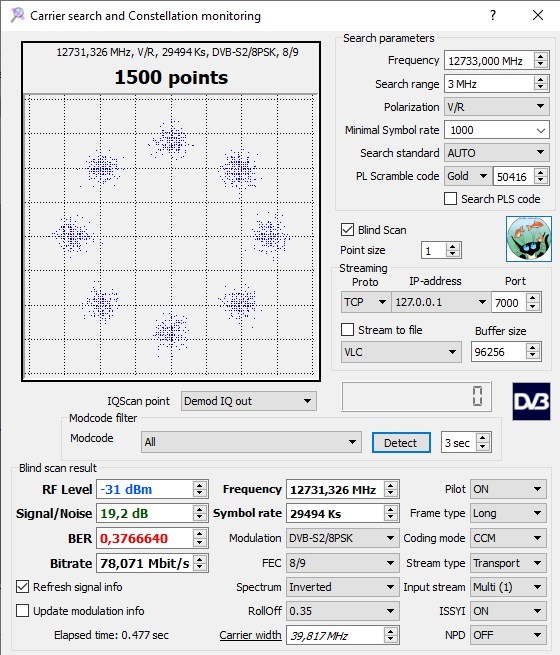Screen dimensions: 560x655
Task: Enable the Search PLS code checkbox
Action: click(x=450, y=199)
